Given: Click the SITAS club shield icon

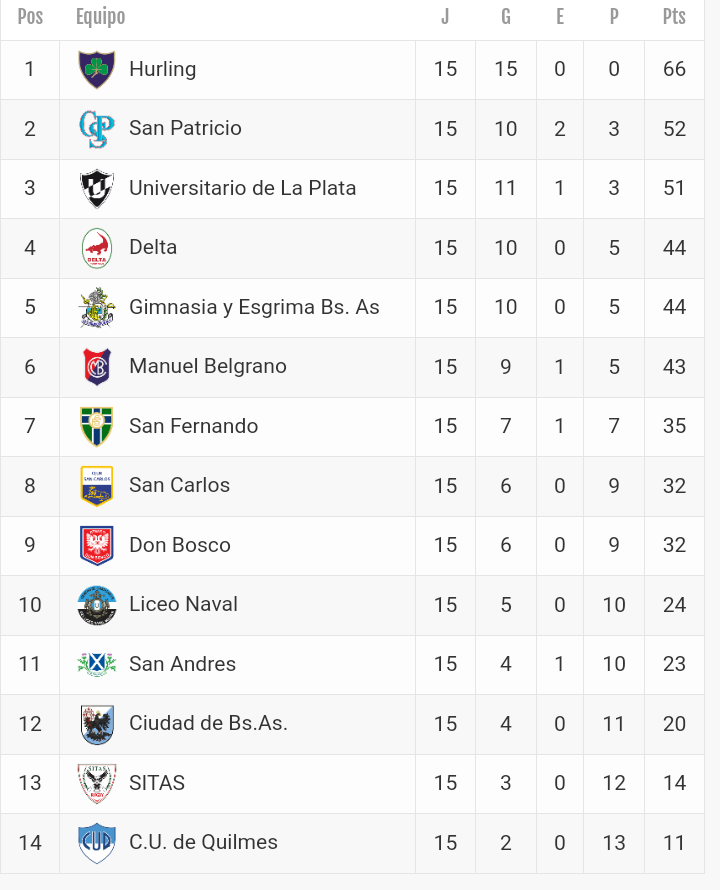Looking at the screenshot, I should (x=97, y=783).
